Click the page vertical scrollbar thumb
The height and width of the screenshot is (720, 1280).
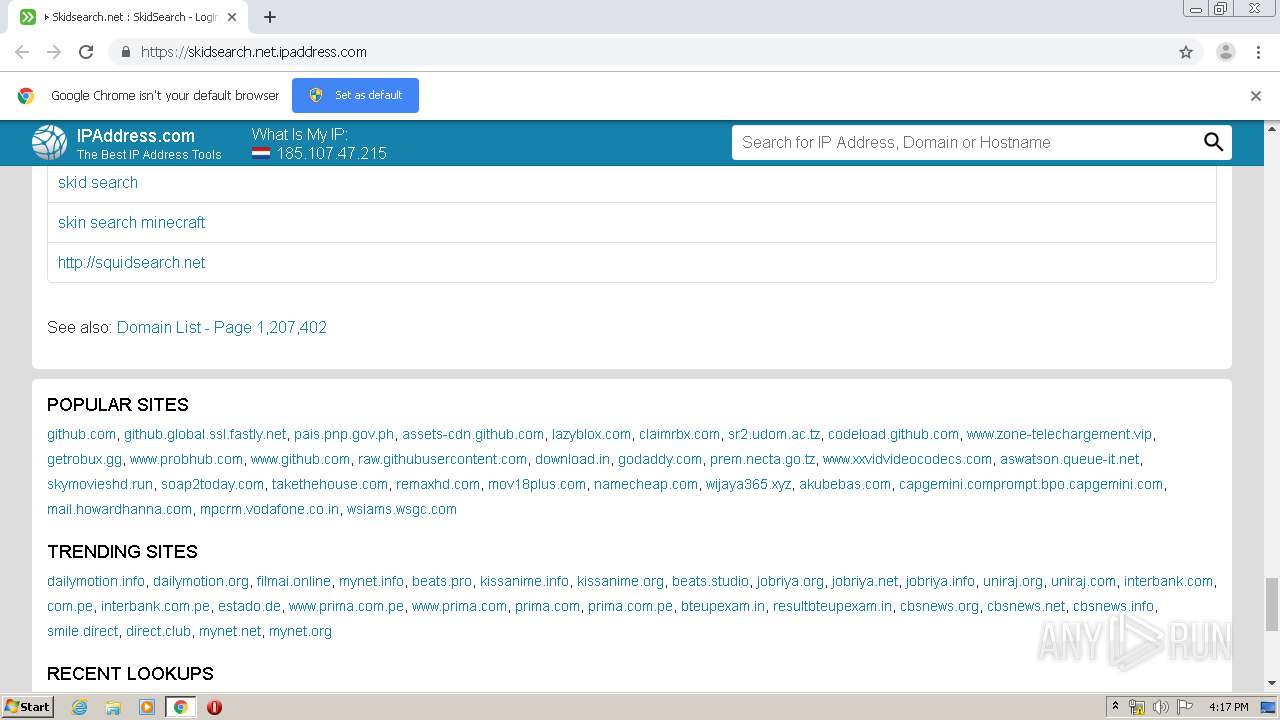pyautogui.click(x=1272, y=604)
